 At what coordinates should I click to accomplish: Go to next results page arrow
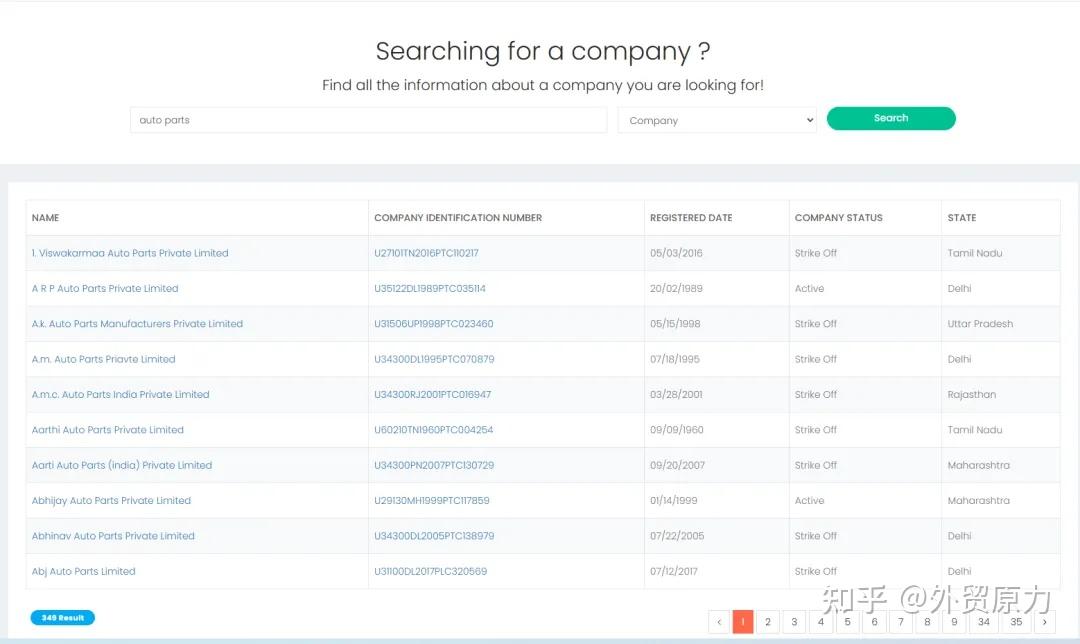click(x=1045, y=622)
